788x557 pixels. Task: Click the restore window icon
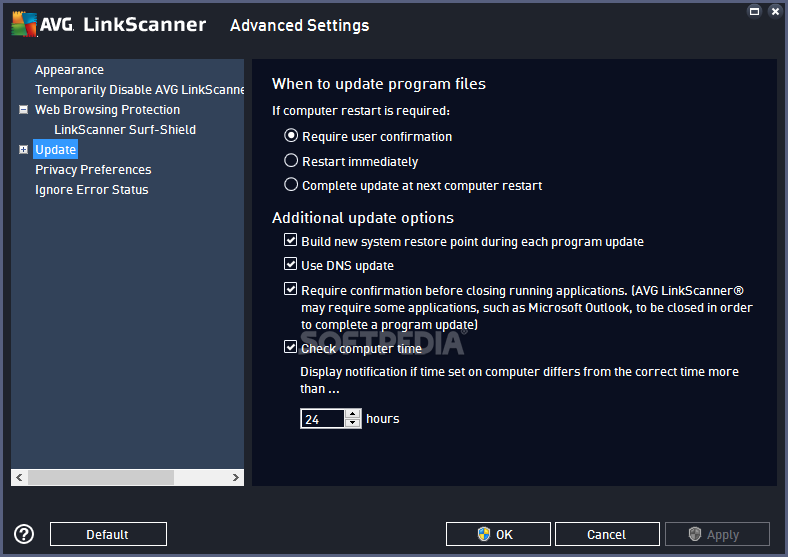754,11
